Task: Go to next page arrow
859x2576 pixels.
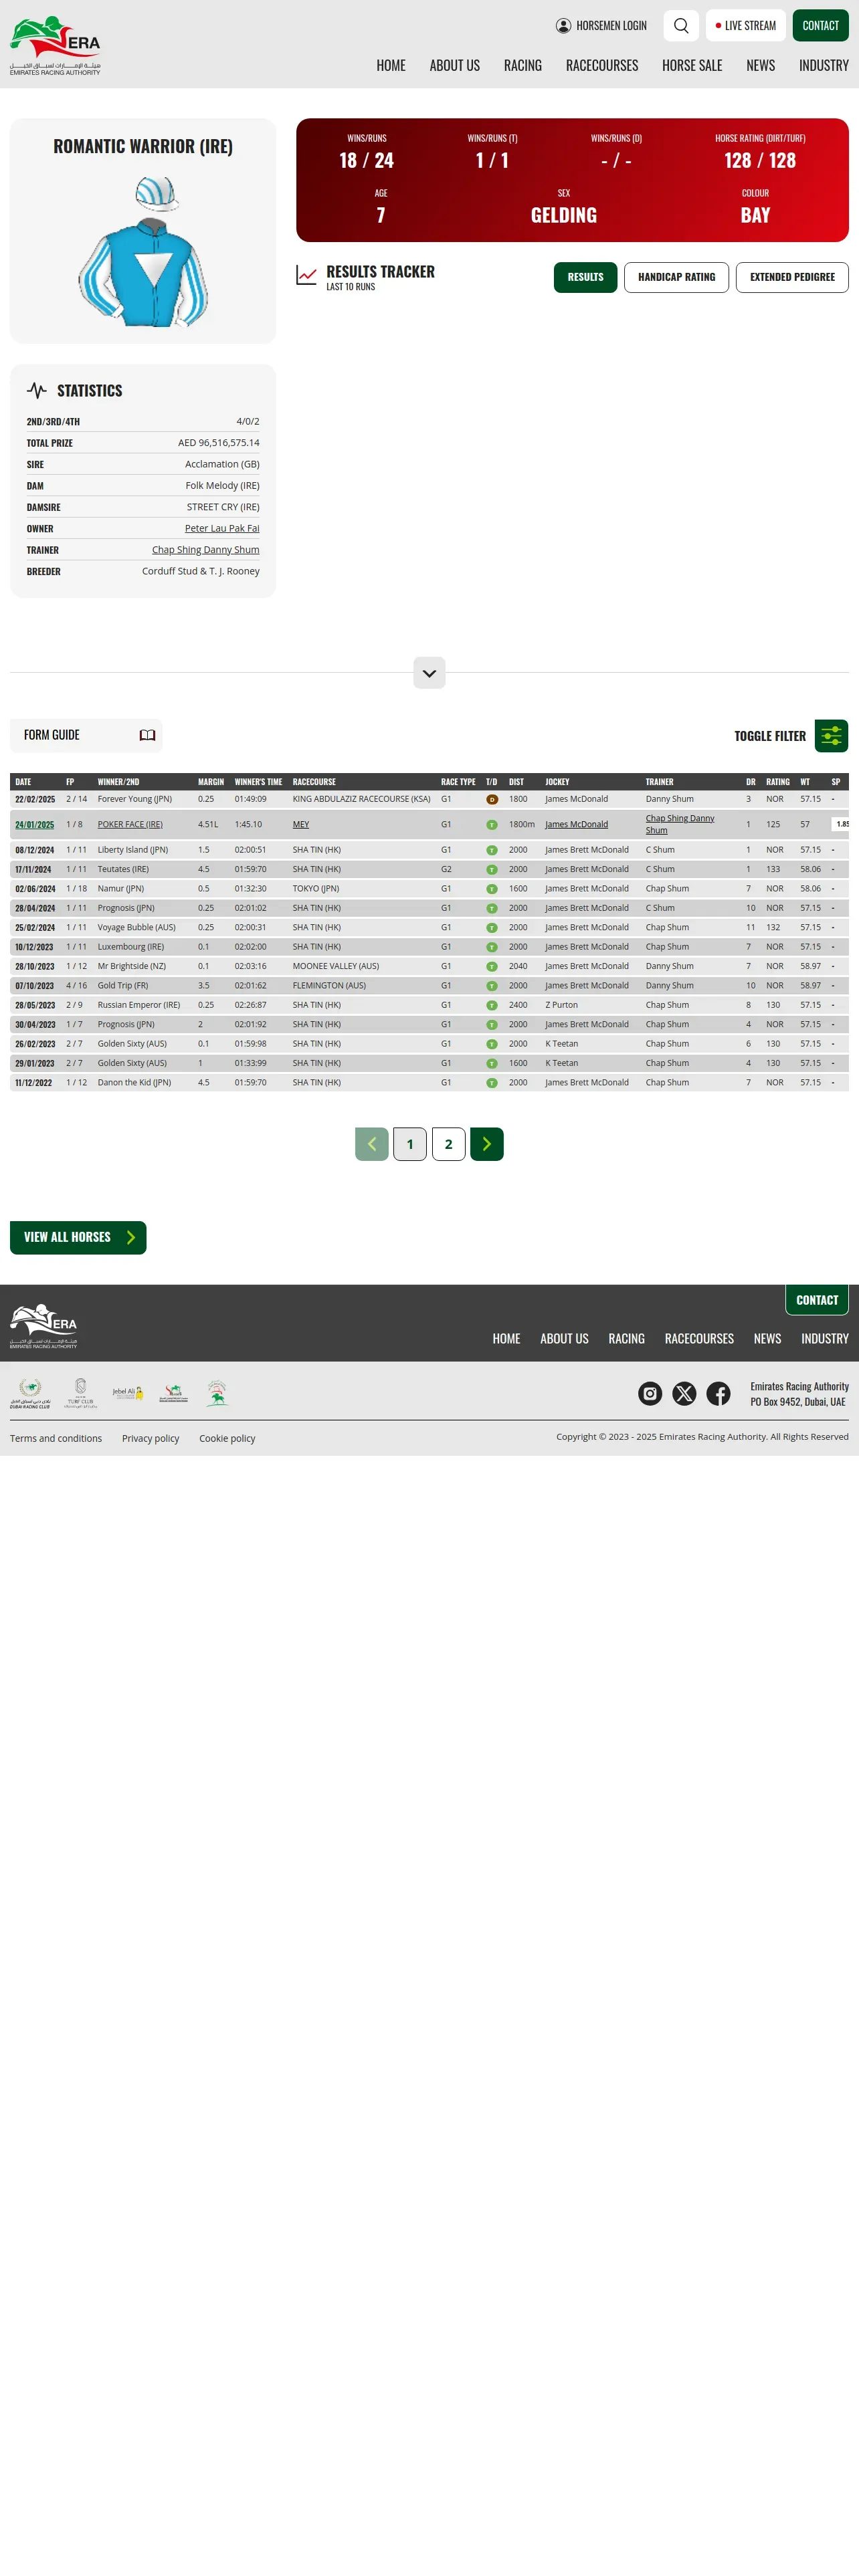Action: pyautogui.click(x=487, y=1144)
